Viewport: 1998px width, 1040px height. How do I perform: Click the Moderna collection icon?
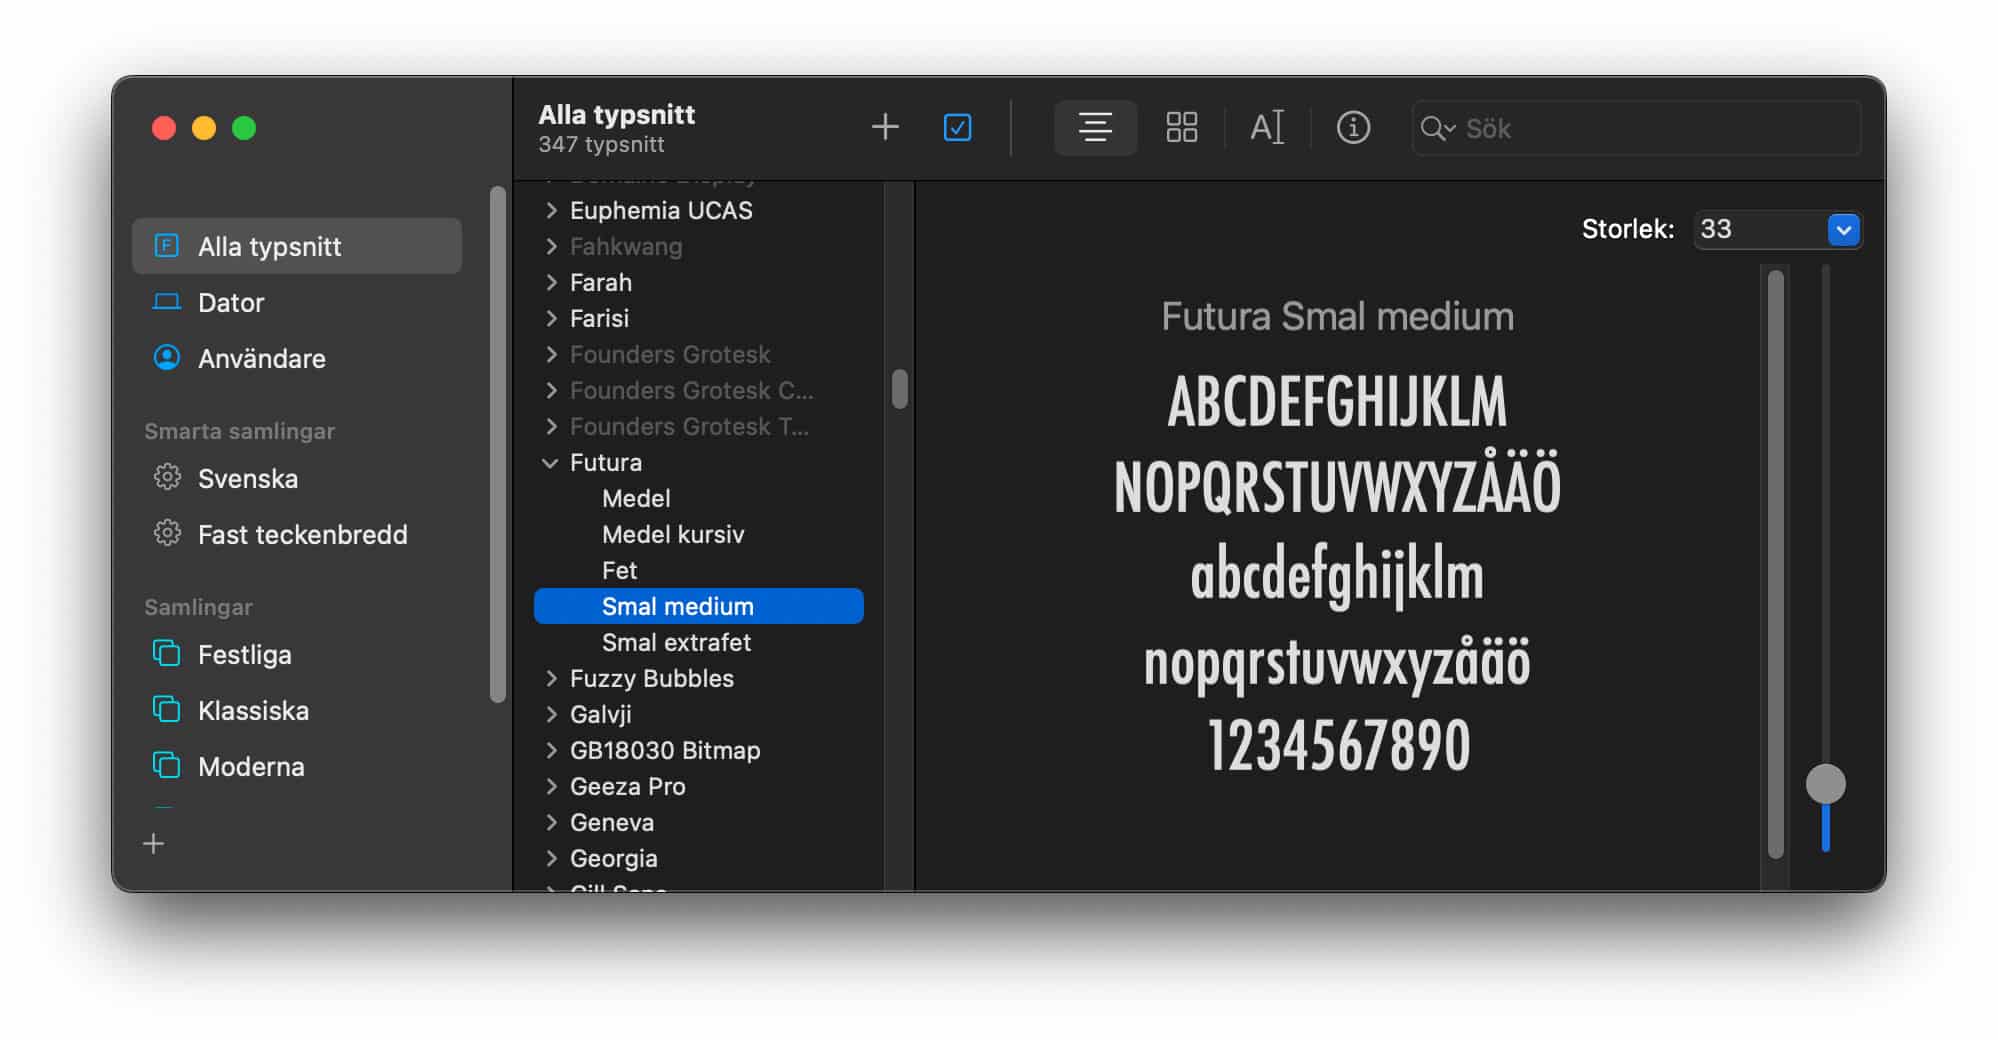(166, 765)
